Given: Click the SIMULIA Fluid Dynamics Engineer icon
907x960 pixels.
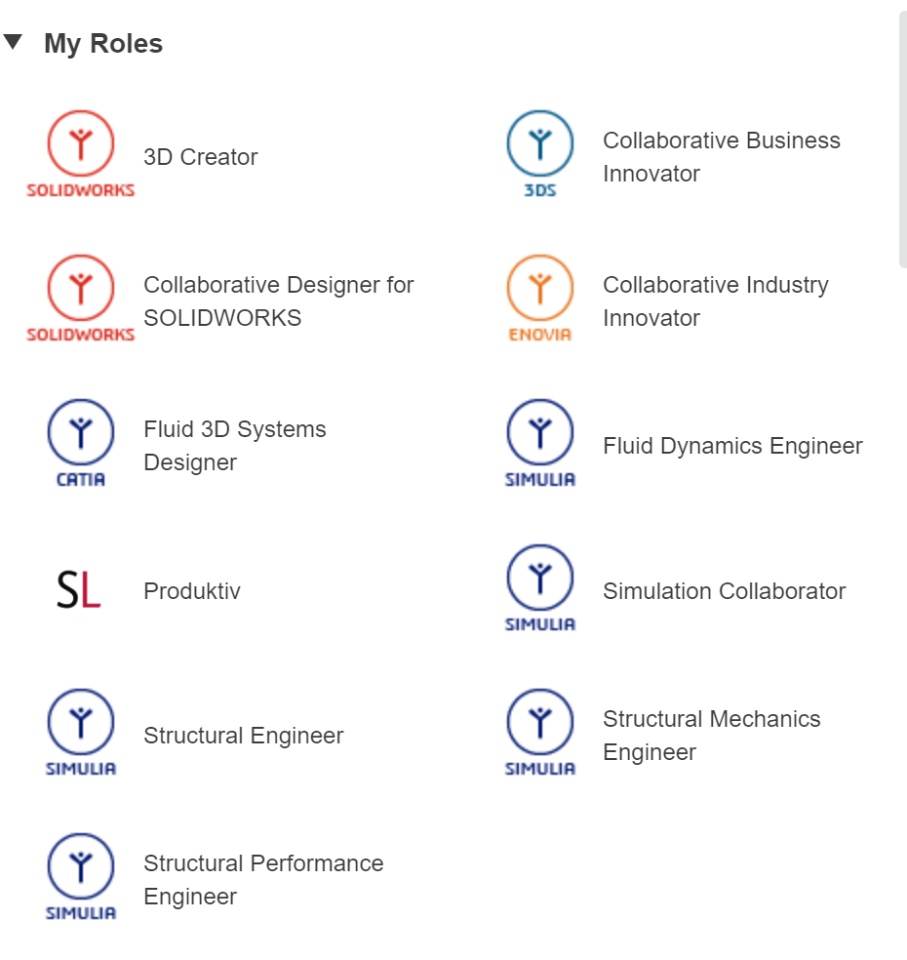Looking at the screenshot, I should point(540,443).
